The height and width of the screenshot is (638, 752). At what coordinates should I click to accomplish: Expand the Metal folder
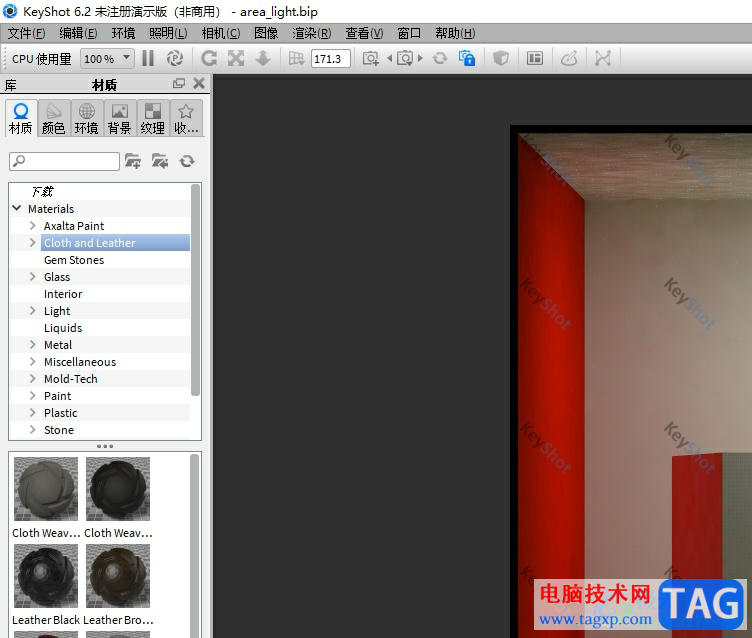tap(33, 345)
